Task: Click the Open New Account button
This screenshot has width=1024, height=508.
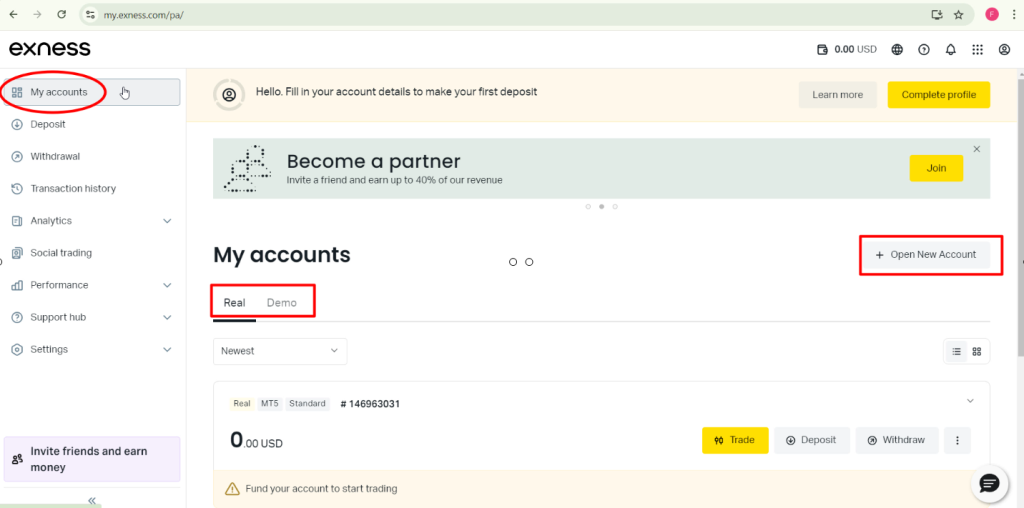Action: pyautogui.click(x=925, y=255)
